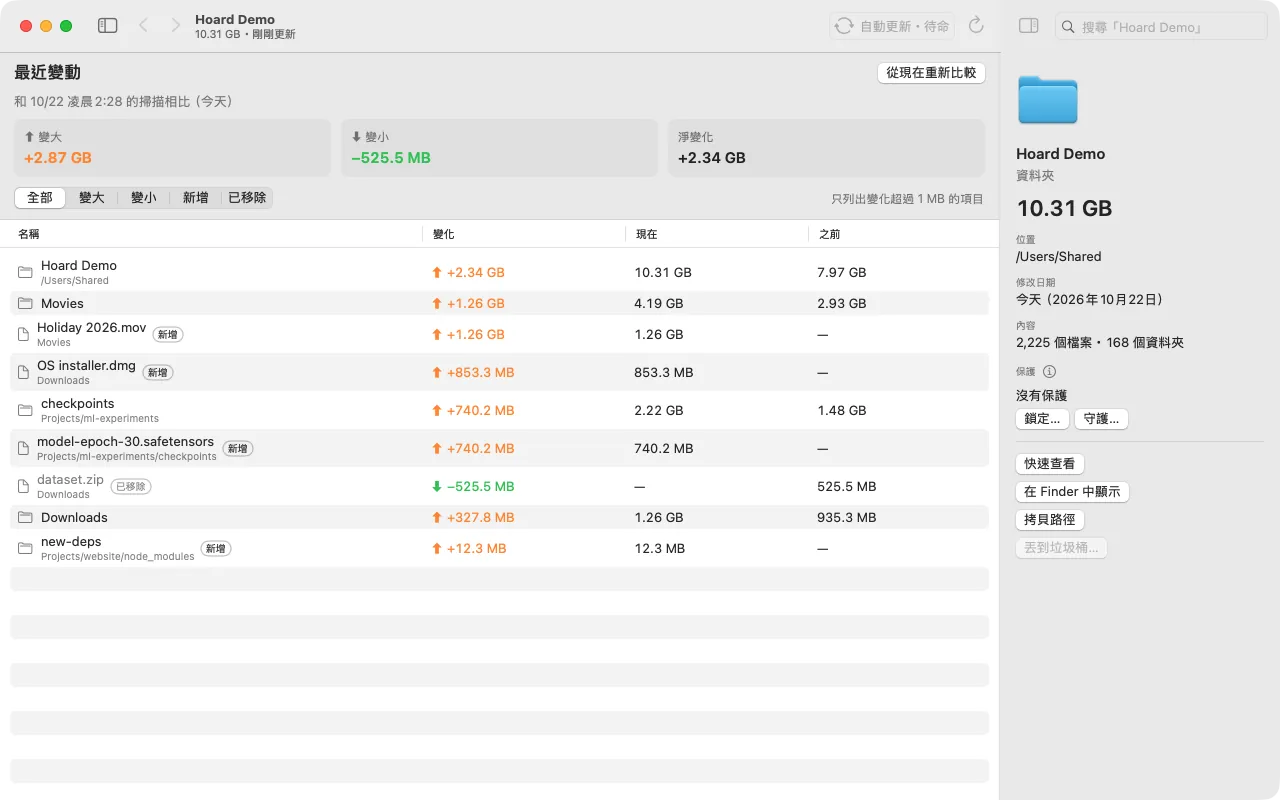Select the 變大 filter tab
This screenshot has height=800, width=1280.
tap(92, 198)
